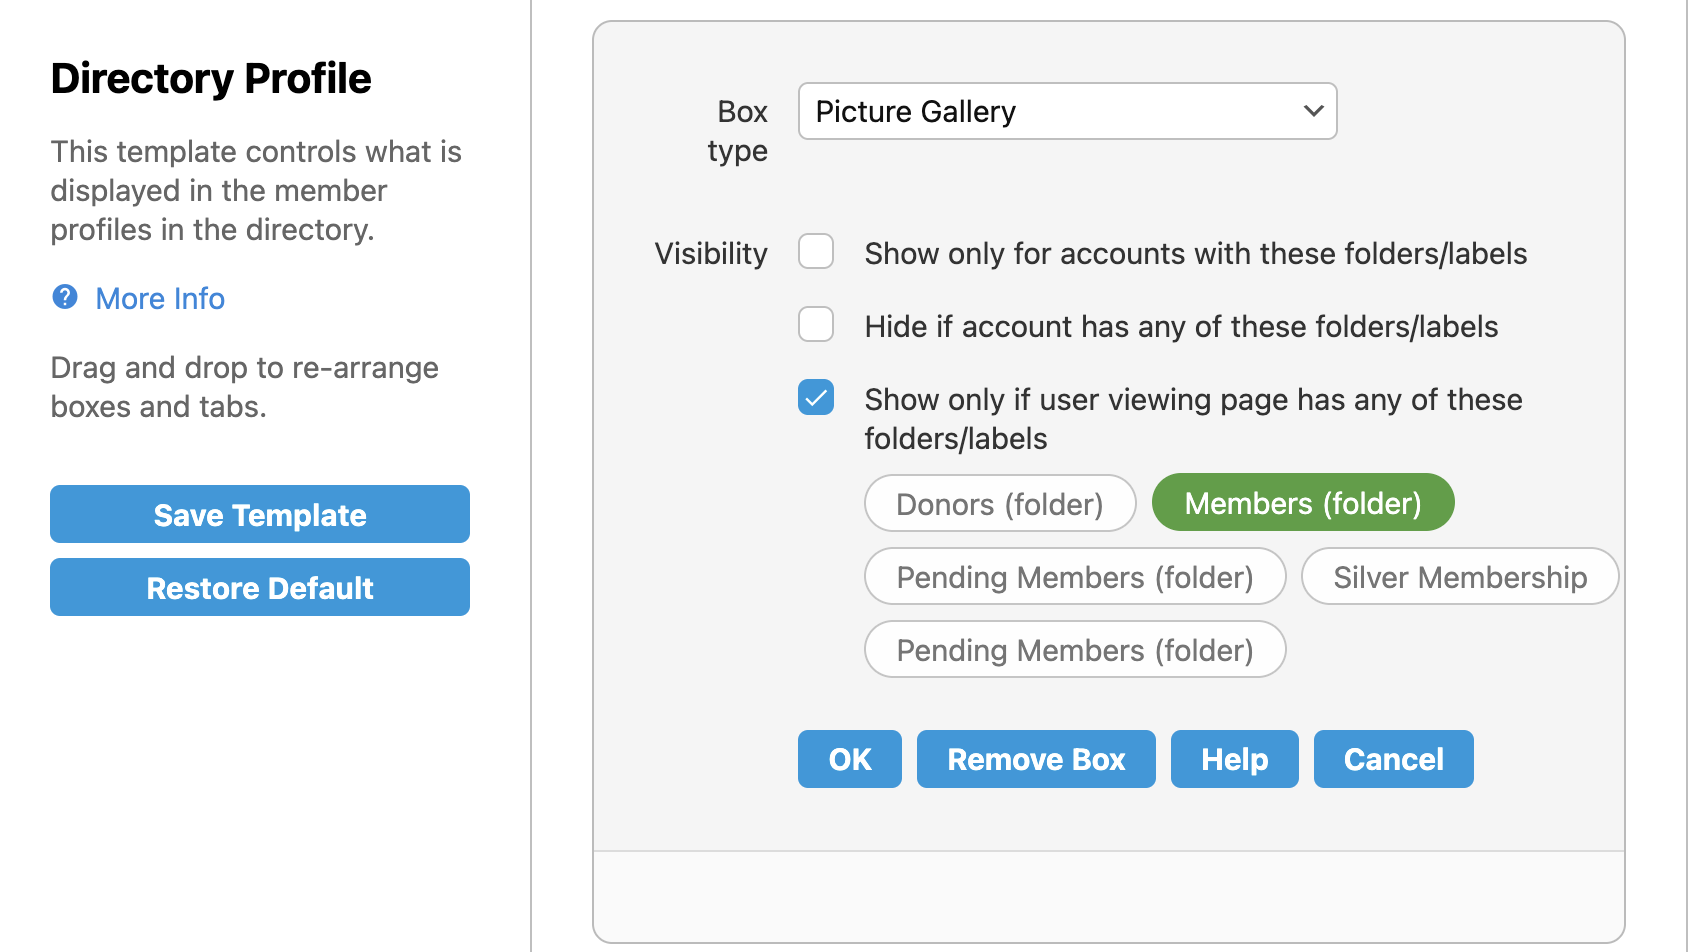This screenshot has width=1707, height=952.
Task: Click the chevron arrow of Box type selector
Action: (x=1313, y=111)
